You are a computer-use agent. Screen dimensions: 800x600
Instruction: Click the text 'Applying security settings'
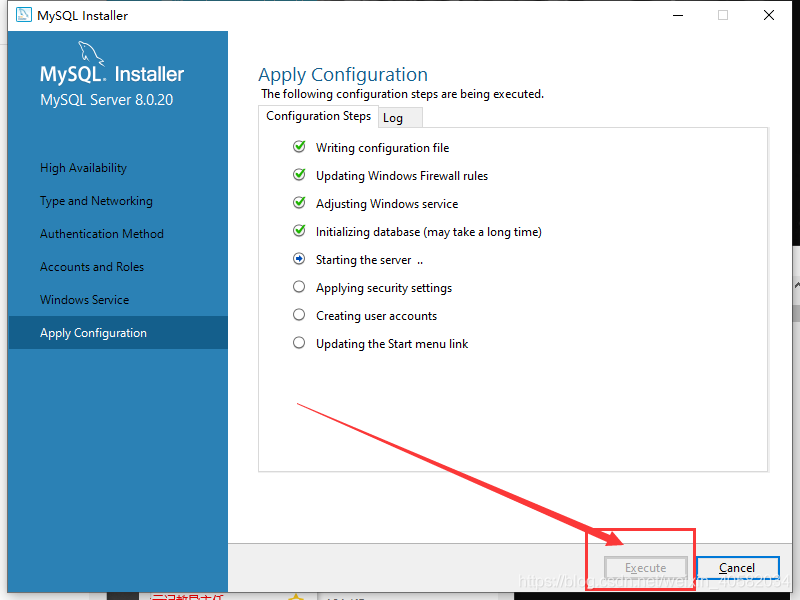click(384, 288)
